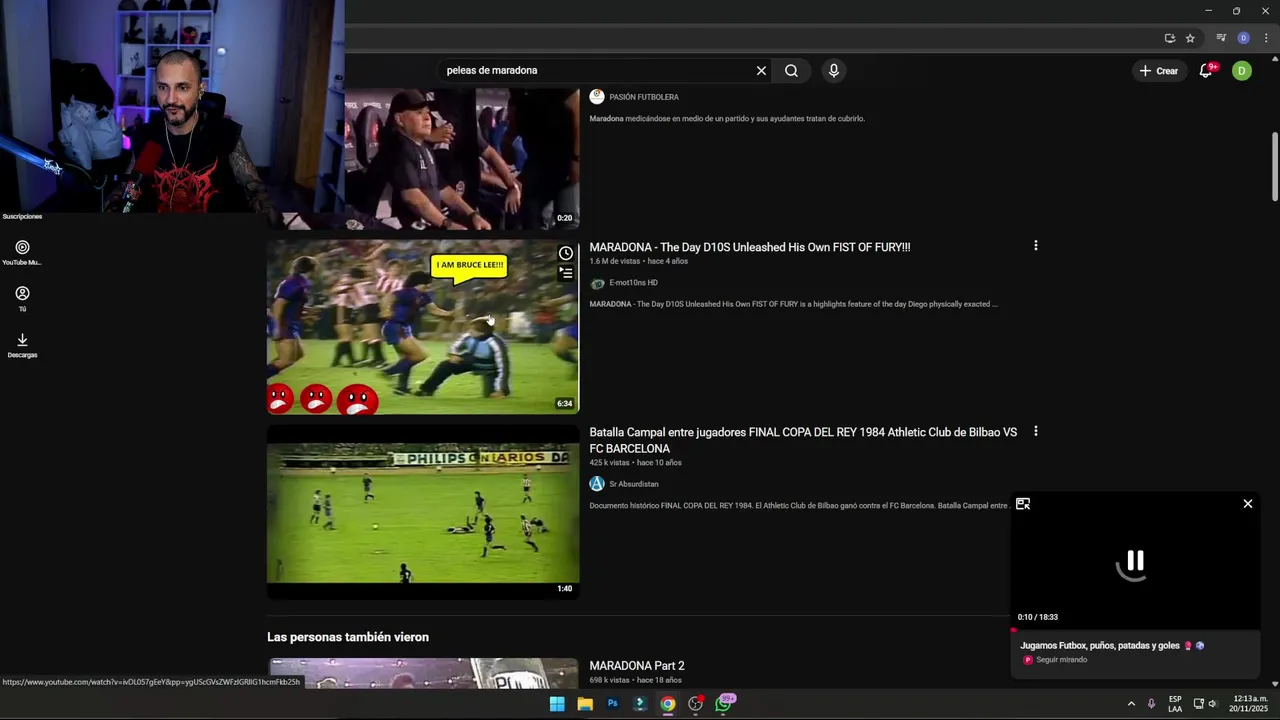Screen dimensions: 1280x720
Task: Bookmark this page with the star icon
Action: point(1190,38)
